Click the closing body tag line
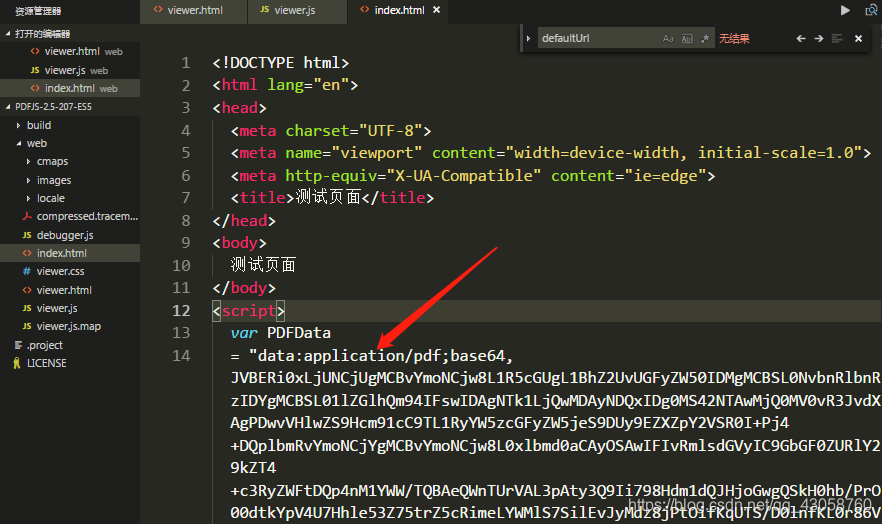 point(244,288)
